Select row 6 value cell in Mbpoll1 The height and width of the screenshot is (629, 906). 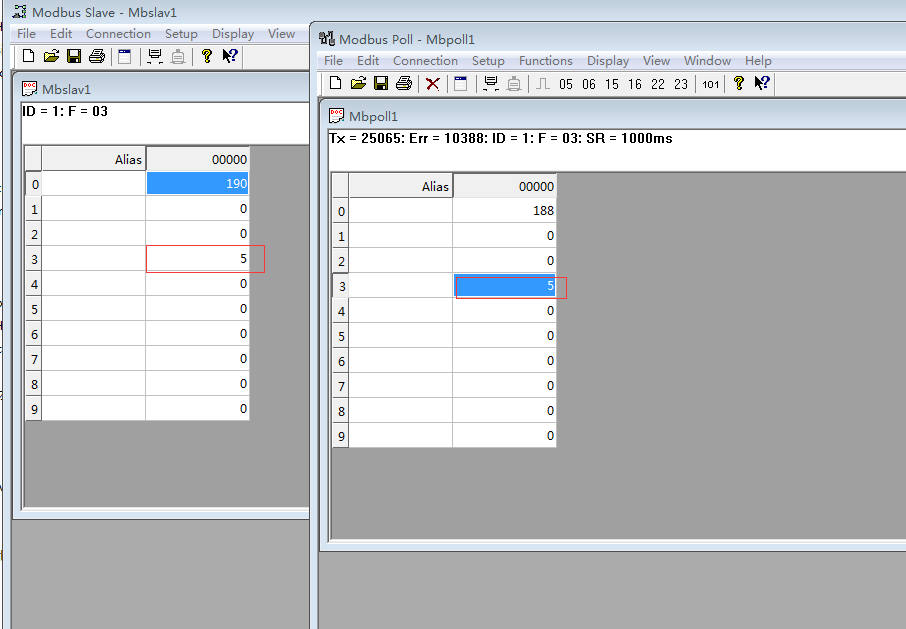(x=504, y=361)
